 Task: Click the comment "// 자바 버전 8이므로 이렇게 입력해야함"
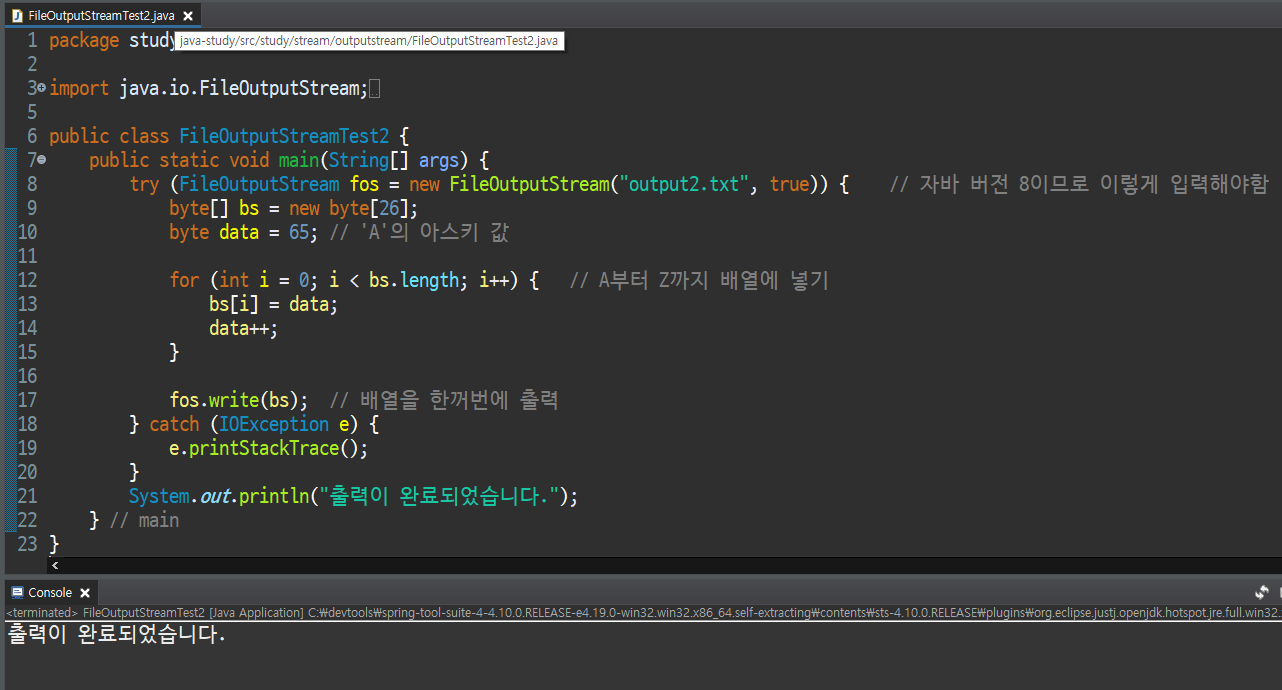[x=1079, y=185]
